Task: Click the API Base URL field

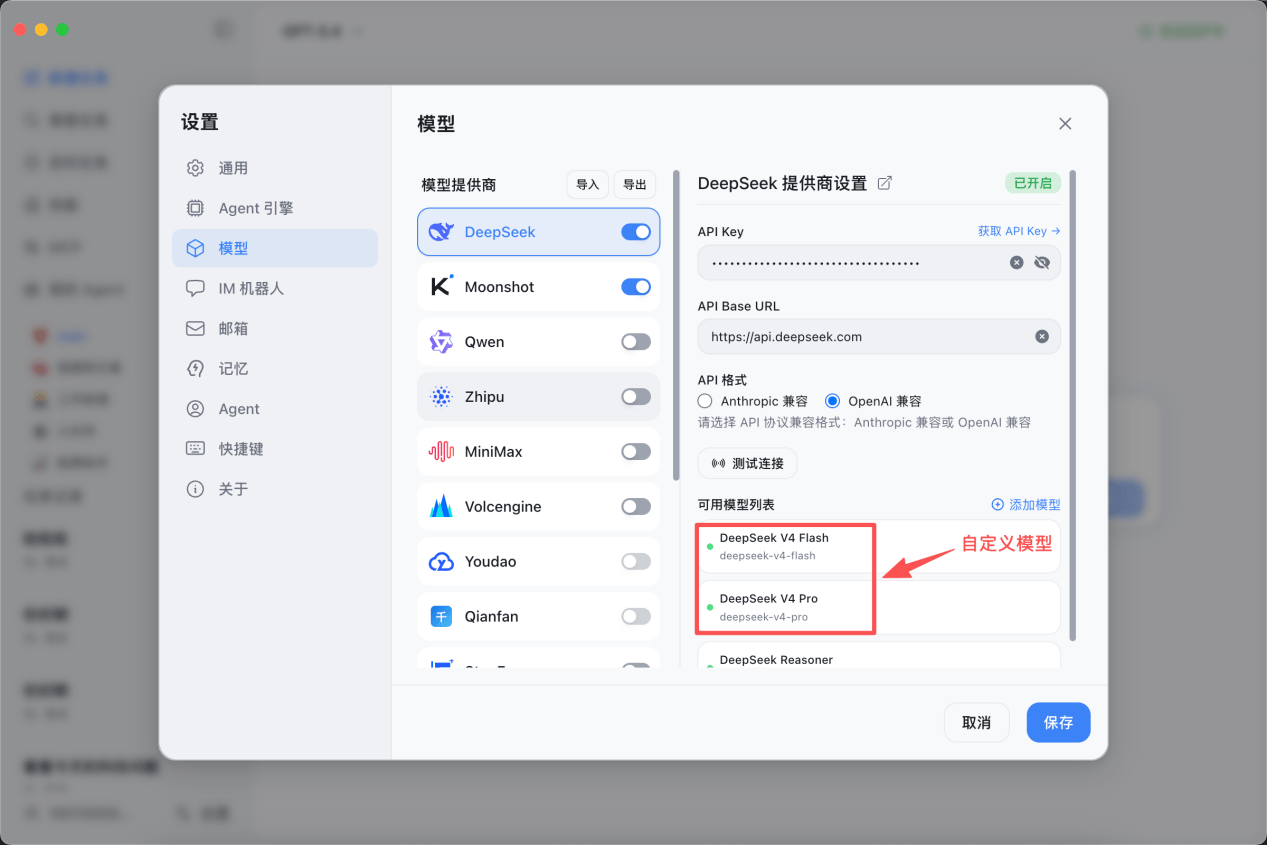Action: click(x=879, y=337)
